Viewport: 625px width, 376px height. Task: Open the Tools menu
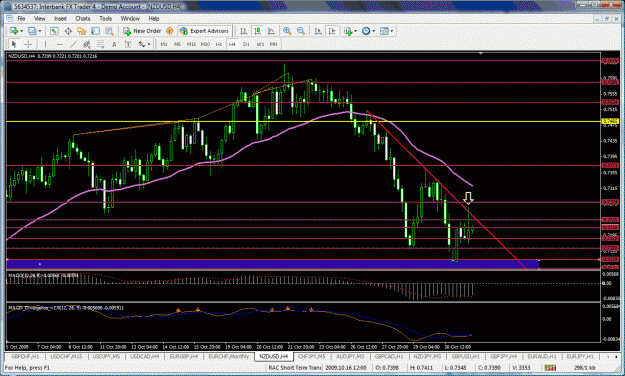coord(106,18)
